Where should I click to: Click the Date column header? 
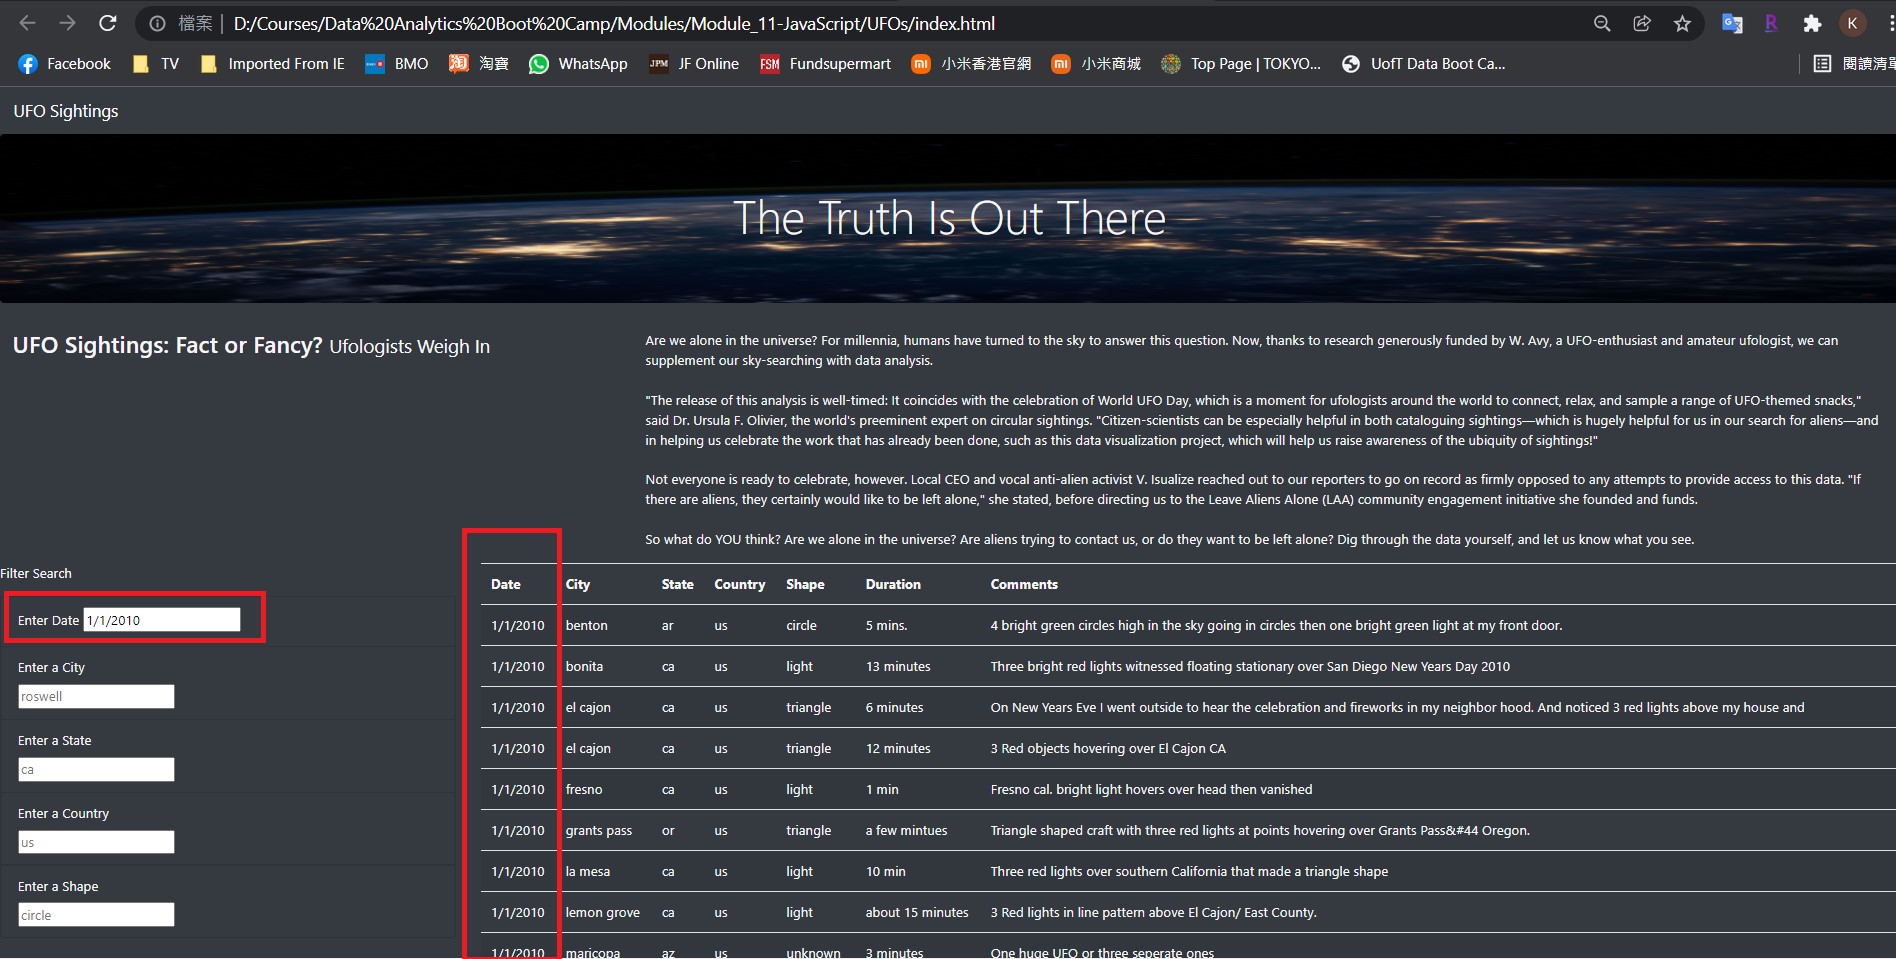(x=506, y=584)
